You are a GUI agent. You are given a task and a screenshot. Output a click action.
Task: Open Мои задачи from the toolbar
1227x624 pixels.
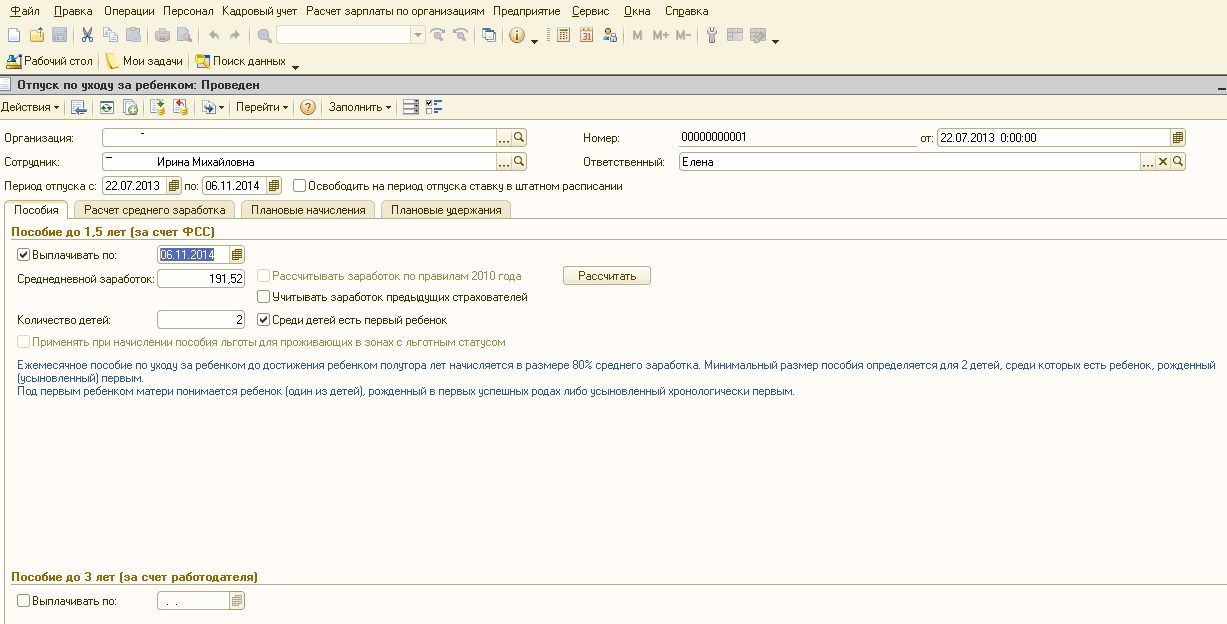click(145, 62)
